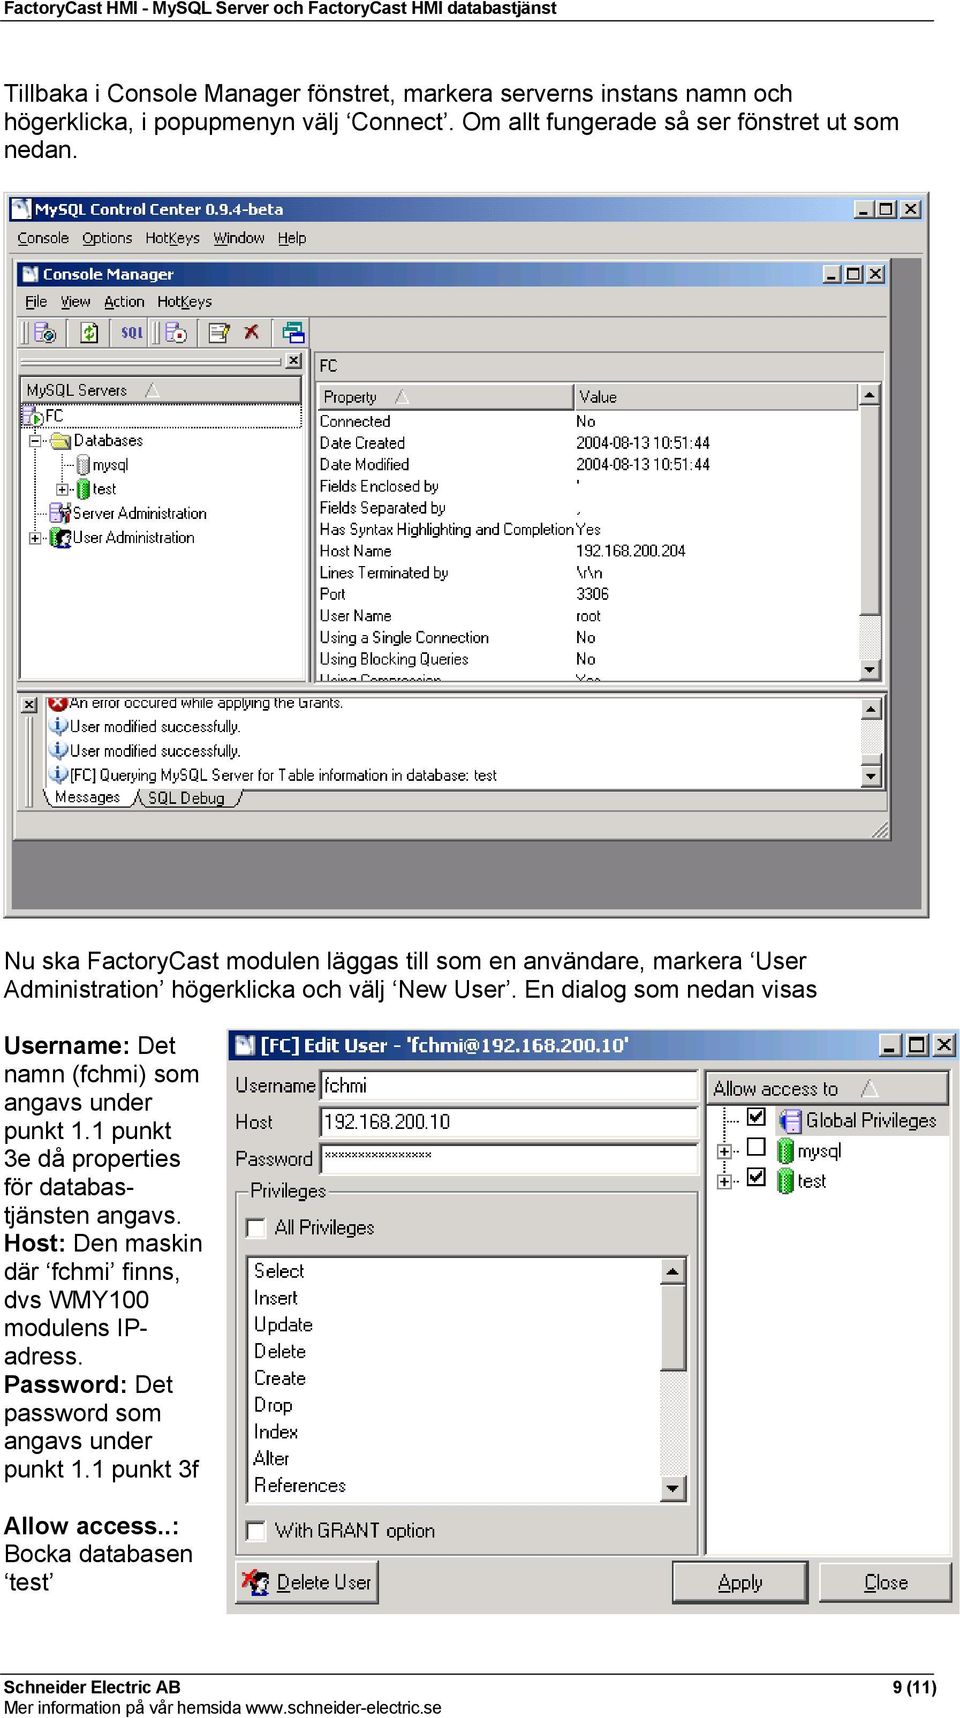Close the messages panel with its X
This screenshot has width=960, height=1718.
[x=29, y=705]
